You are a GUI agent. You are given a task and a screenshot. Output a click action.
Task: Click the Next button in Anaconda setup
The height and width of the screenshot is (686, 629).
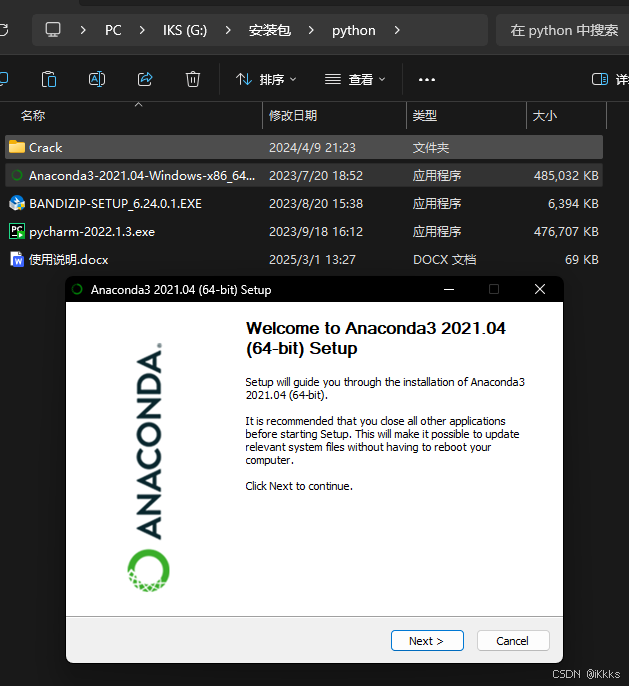tap(427, 640)
